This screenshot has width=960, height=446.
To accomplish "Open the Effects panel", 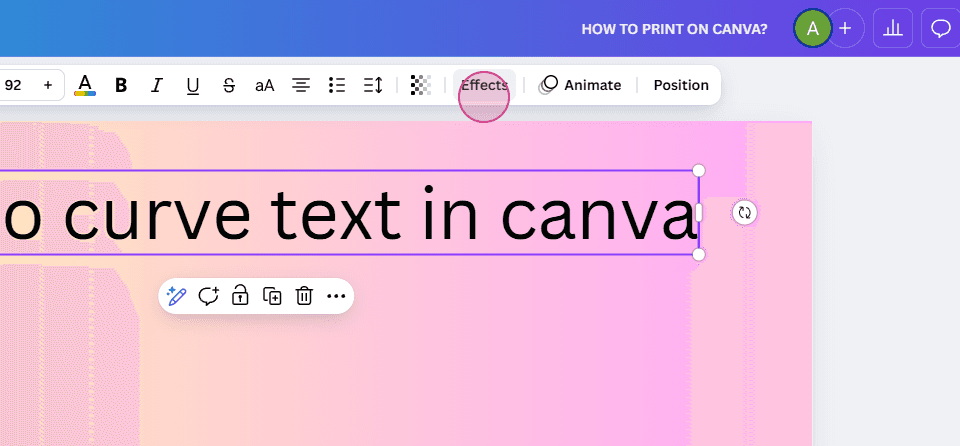I will tap(484, 85).
